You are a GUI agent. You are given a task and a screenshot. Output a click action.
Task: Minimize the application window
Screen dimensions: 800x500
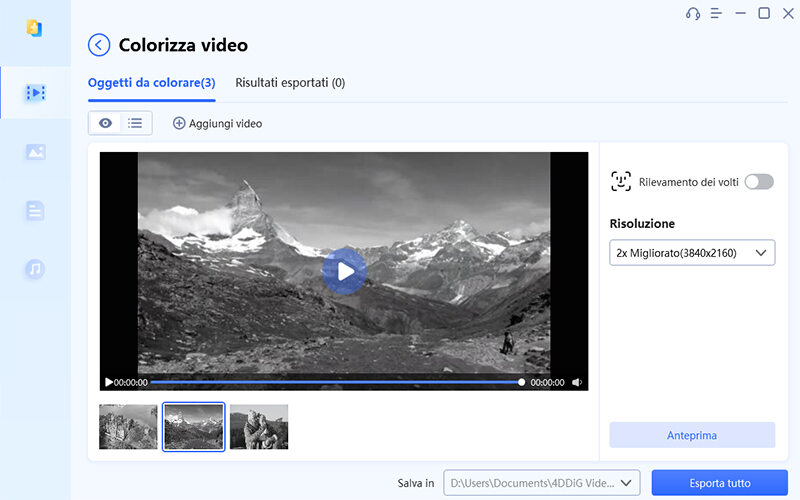(740, 13)
